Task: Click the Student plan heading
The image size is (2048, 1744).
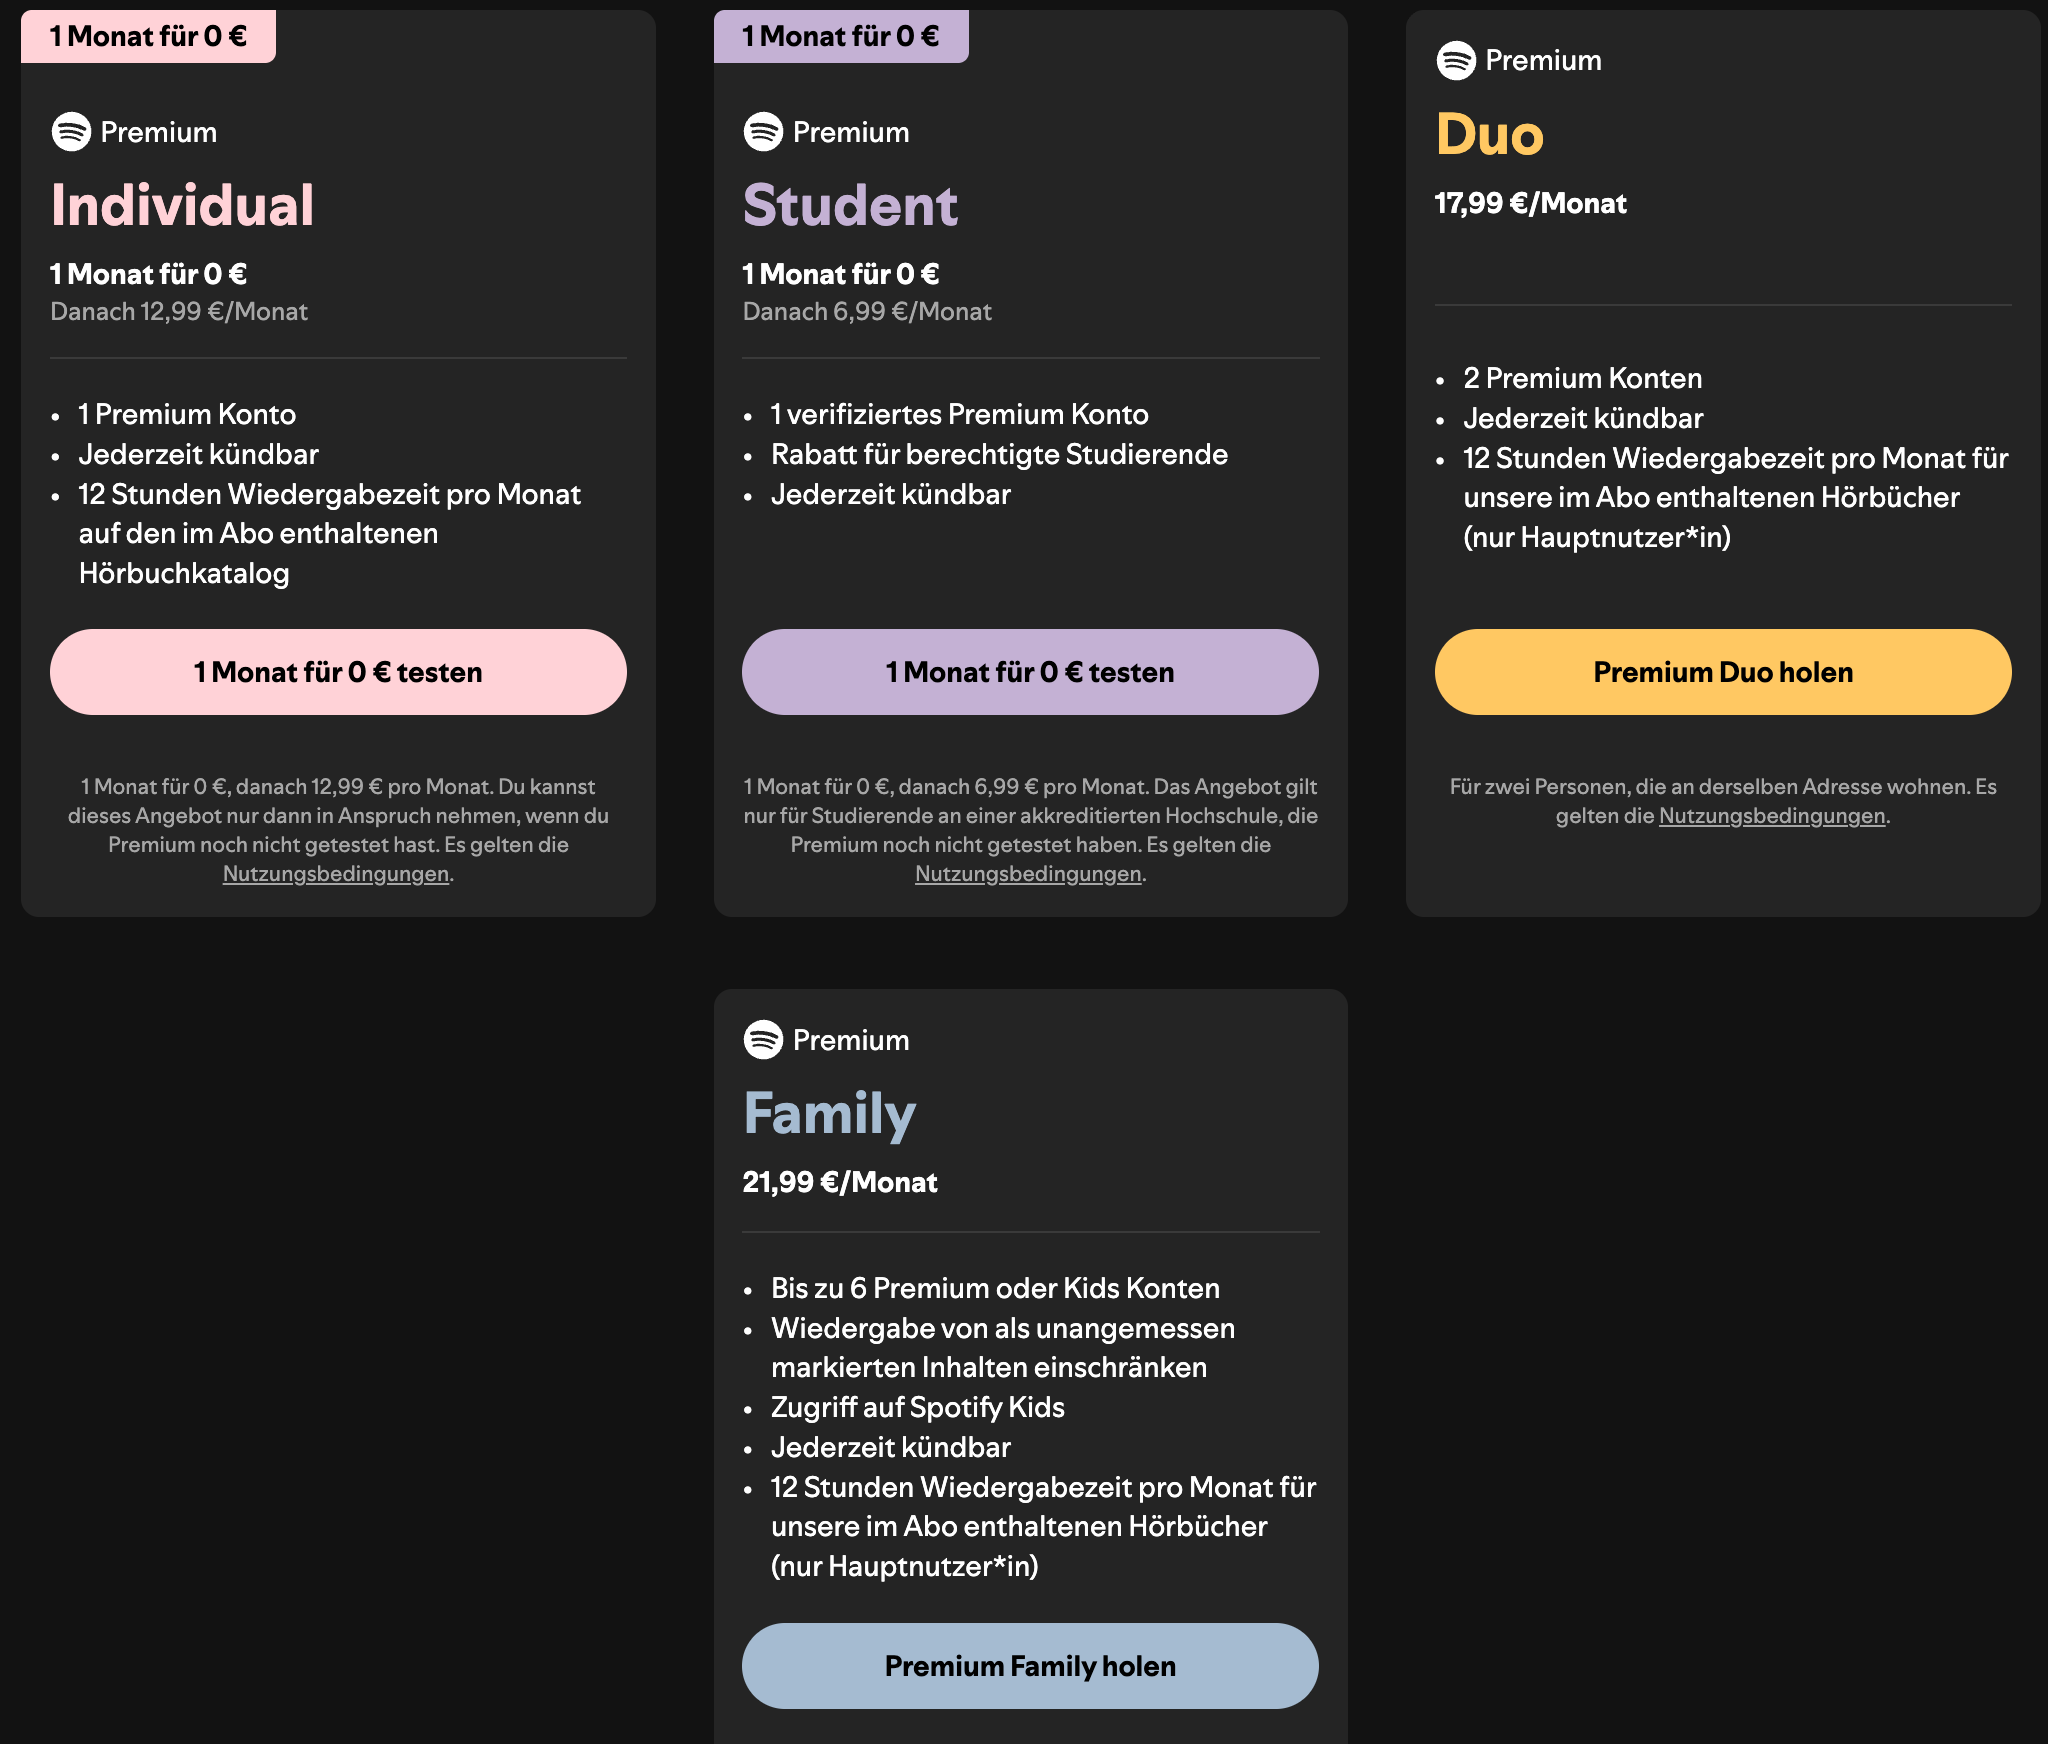Action: pos(850,206)
